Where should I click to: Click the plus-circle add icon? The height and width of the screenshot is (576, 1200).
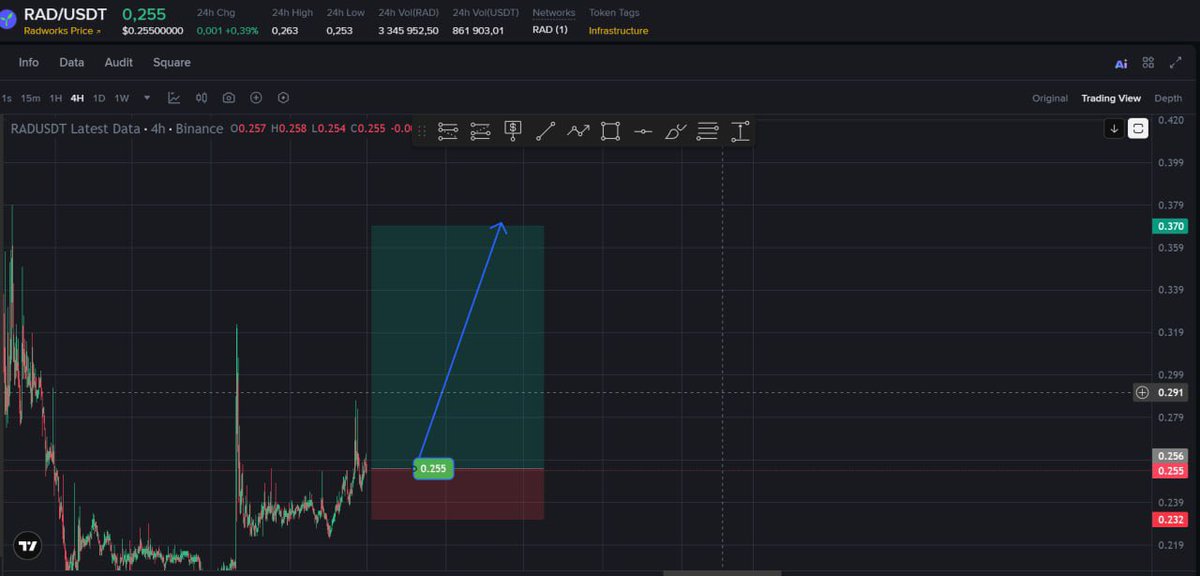point(256,98)
